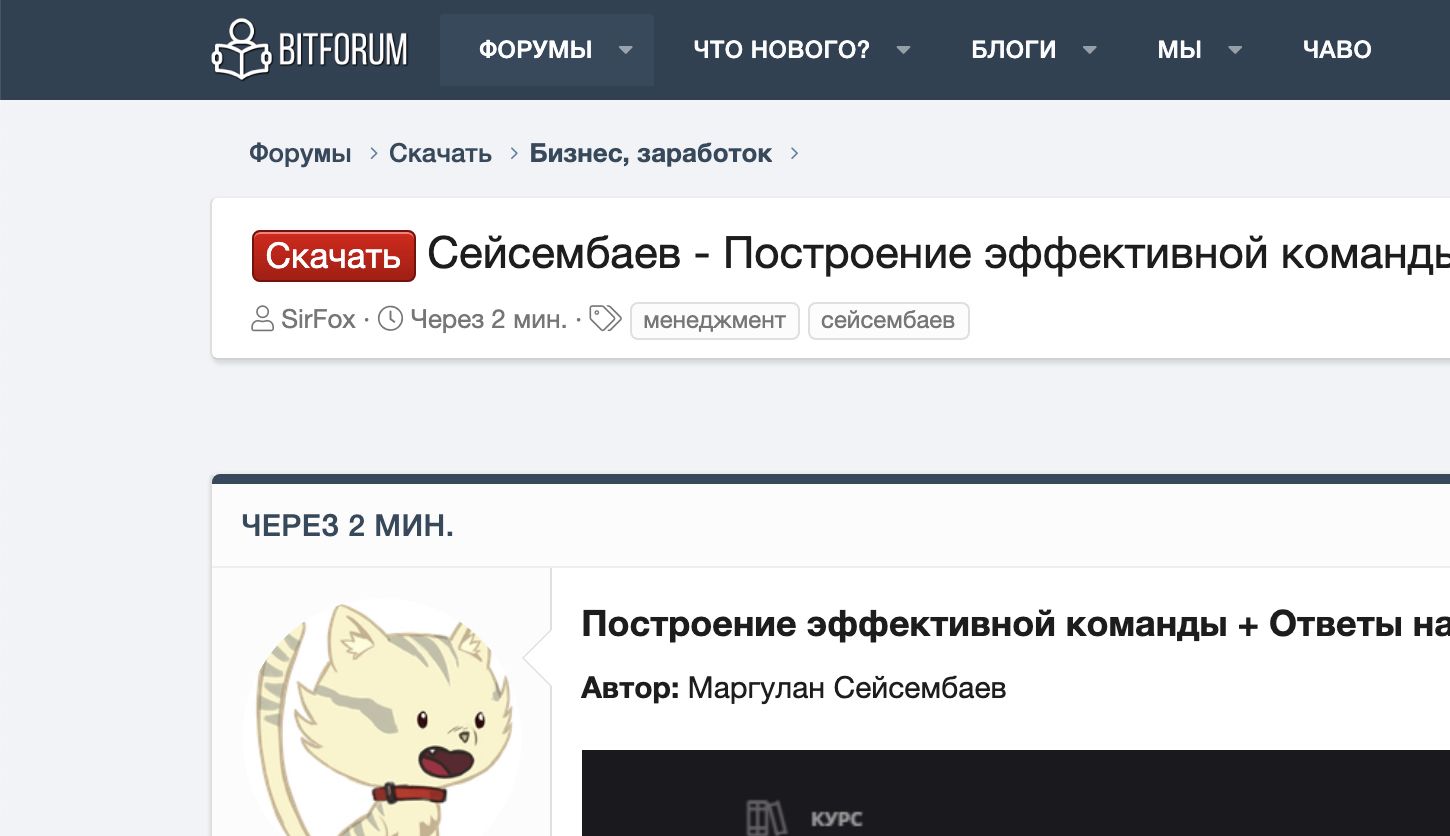Click the red Скачать prefix label

coord(333,256)
